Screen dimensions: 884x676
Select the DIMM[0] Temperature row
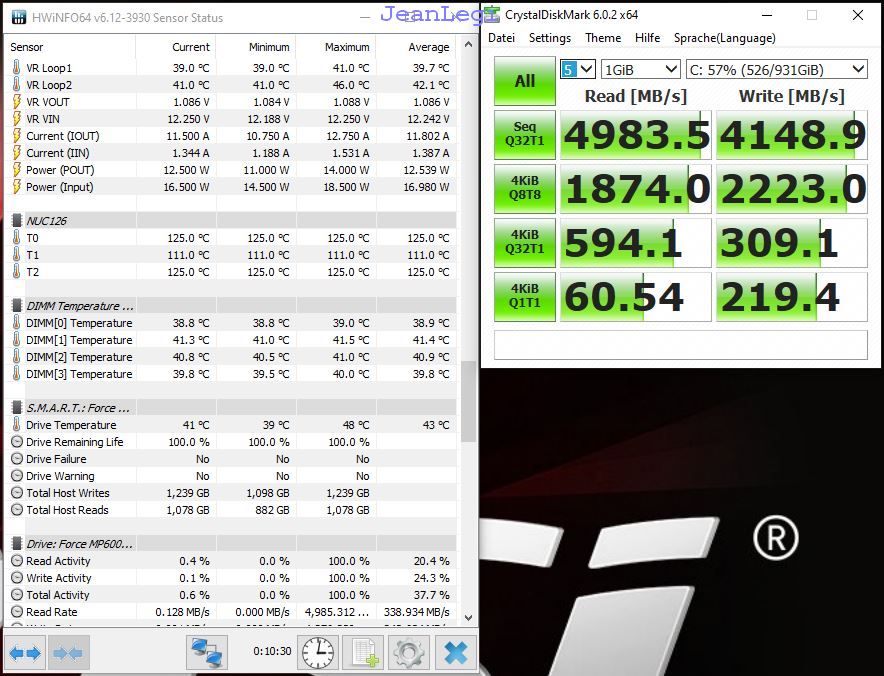tap(232, 323)
